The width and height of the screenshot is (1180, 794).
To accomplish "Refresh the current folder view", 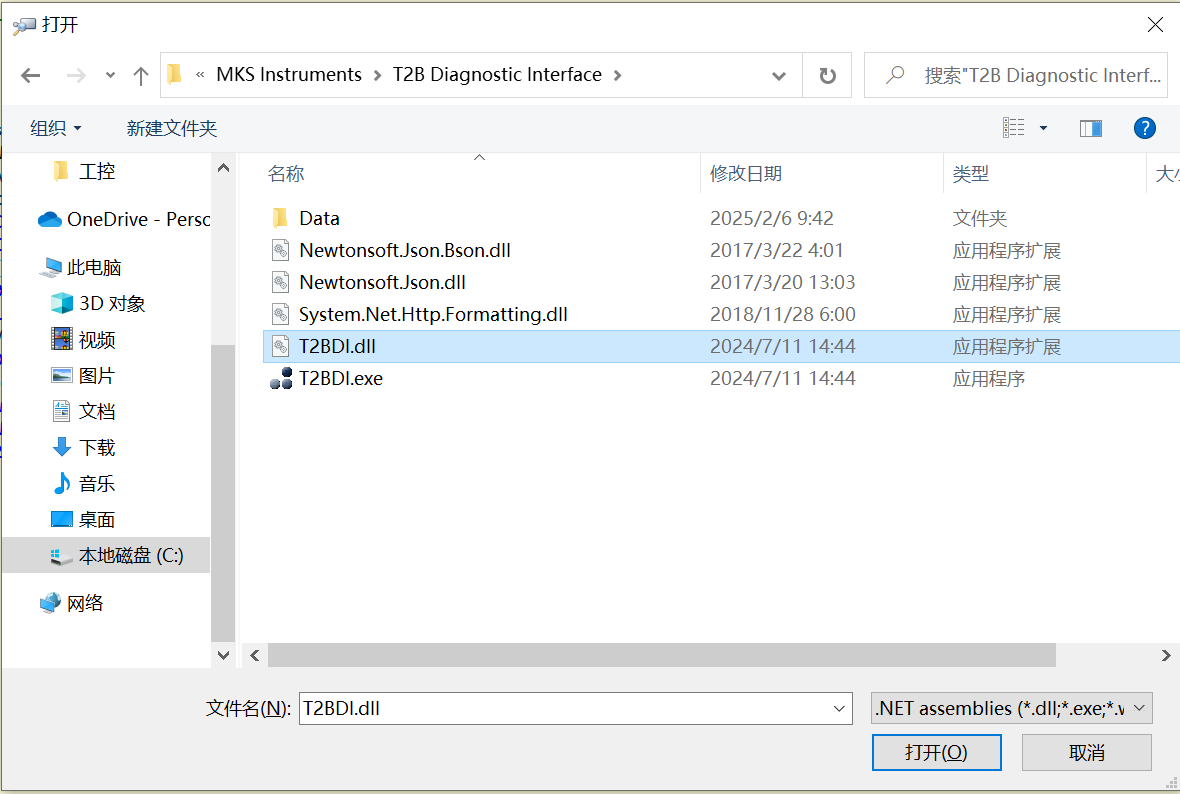I will [x=827, y=75].
